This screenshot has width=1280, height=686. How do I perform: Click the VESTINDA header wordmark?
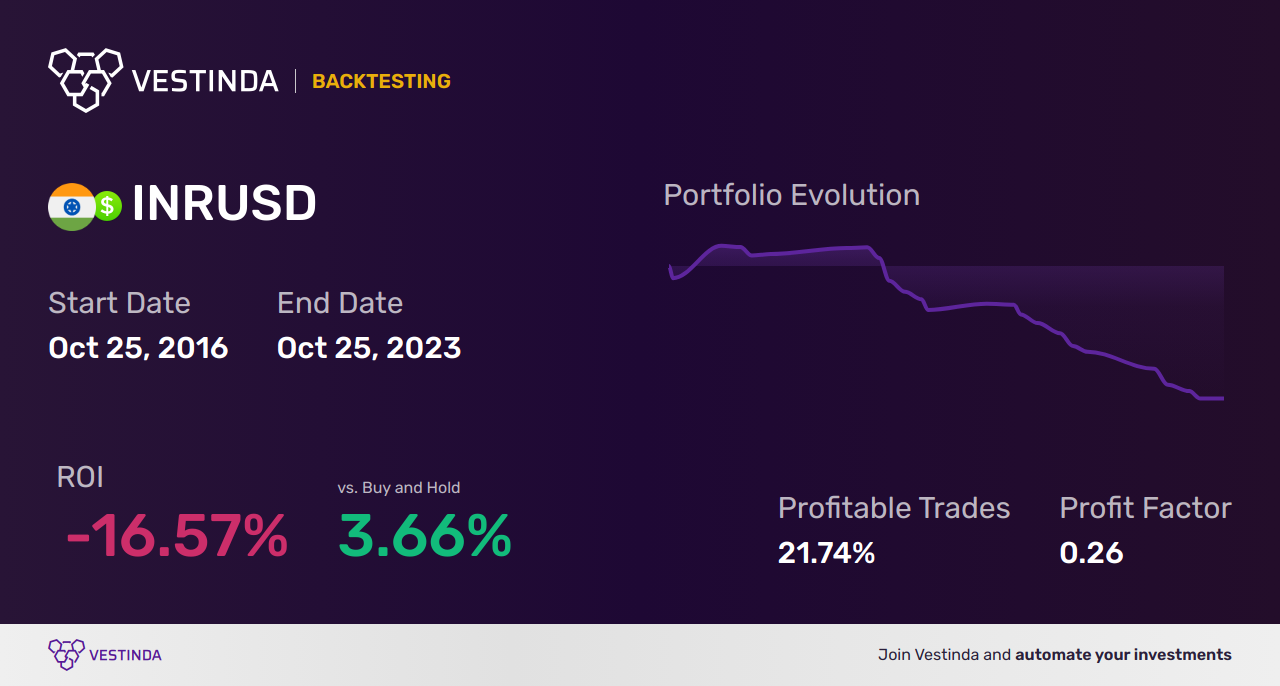coord(205,81)
